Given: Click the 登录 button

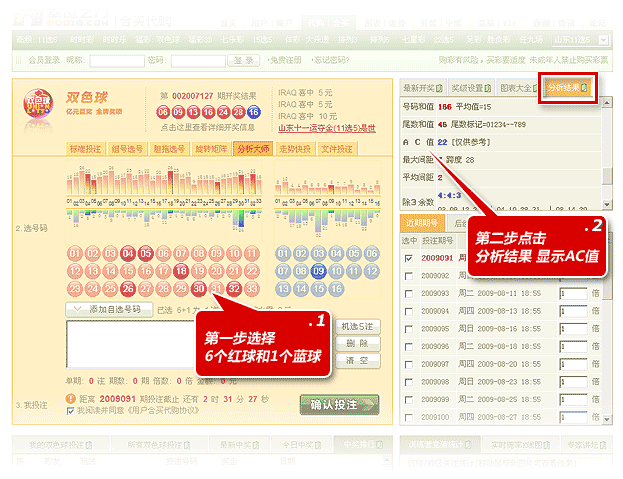Looking at the screenshot, I should [244, 60].
